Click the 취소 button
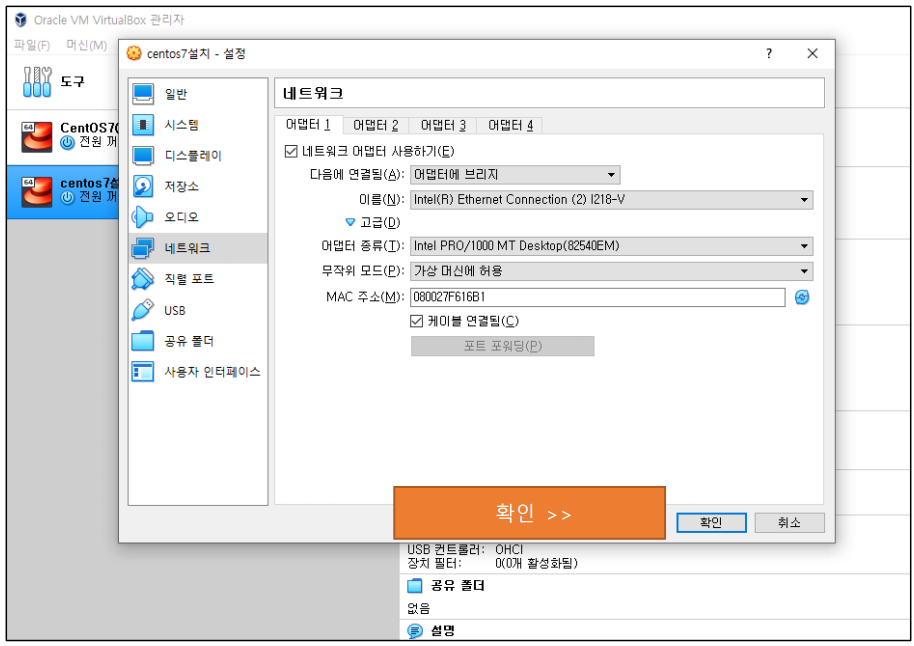The width and height of the screenshot is (914, 646). point(789,522)
